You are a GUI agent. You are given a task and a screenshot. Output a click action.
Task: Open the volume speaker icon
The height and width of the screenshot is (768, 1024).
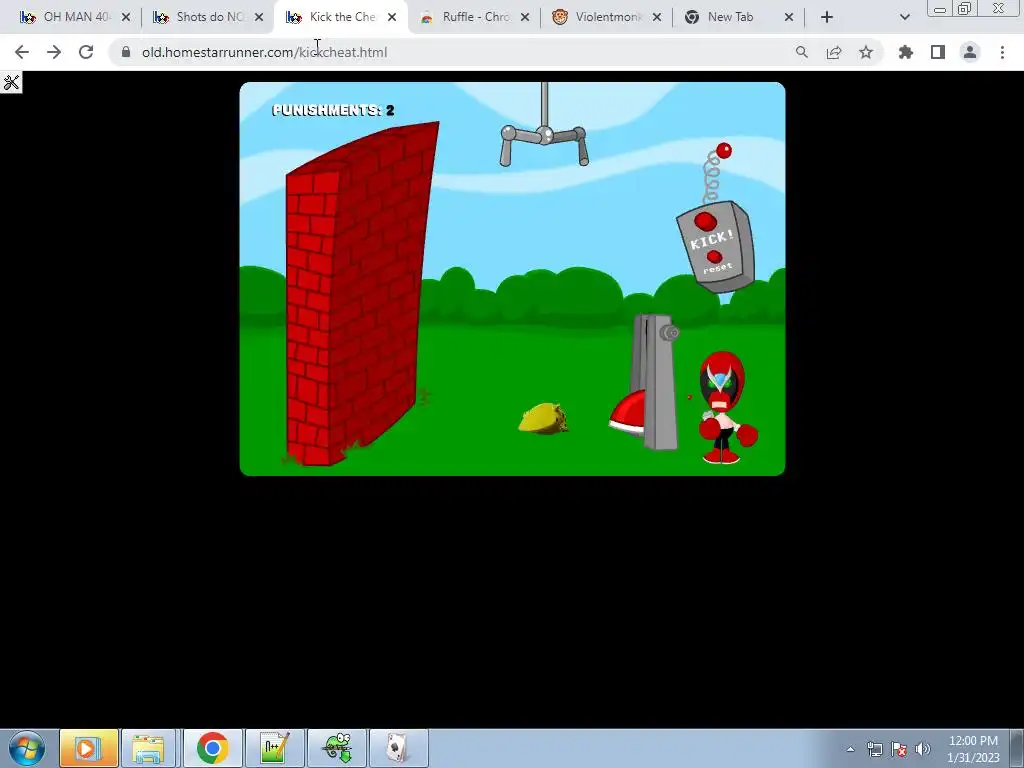tap(922, 750)
